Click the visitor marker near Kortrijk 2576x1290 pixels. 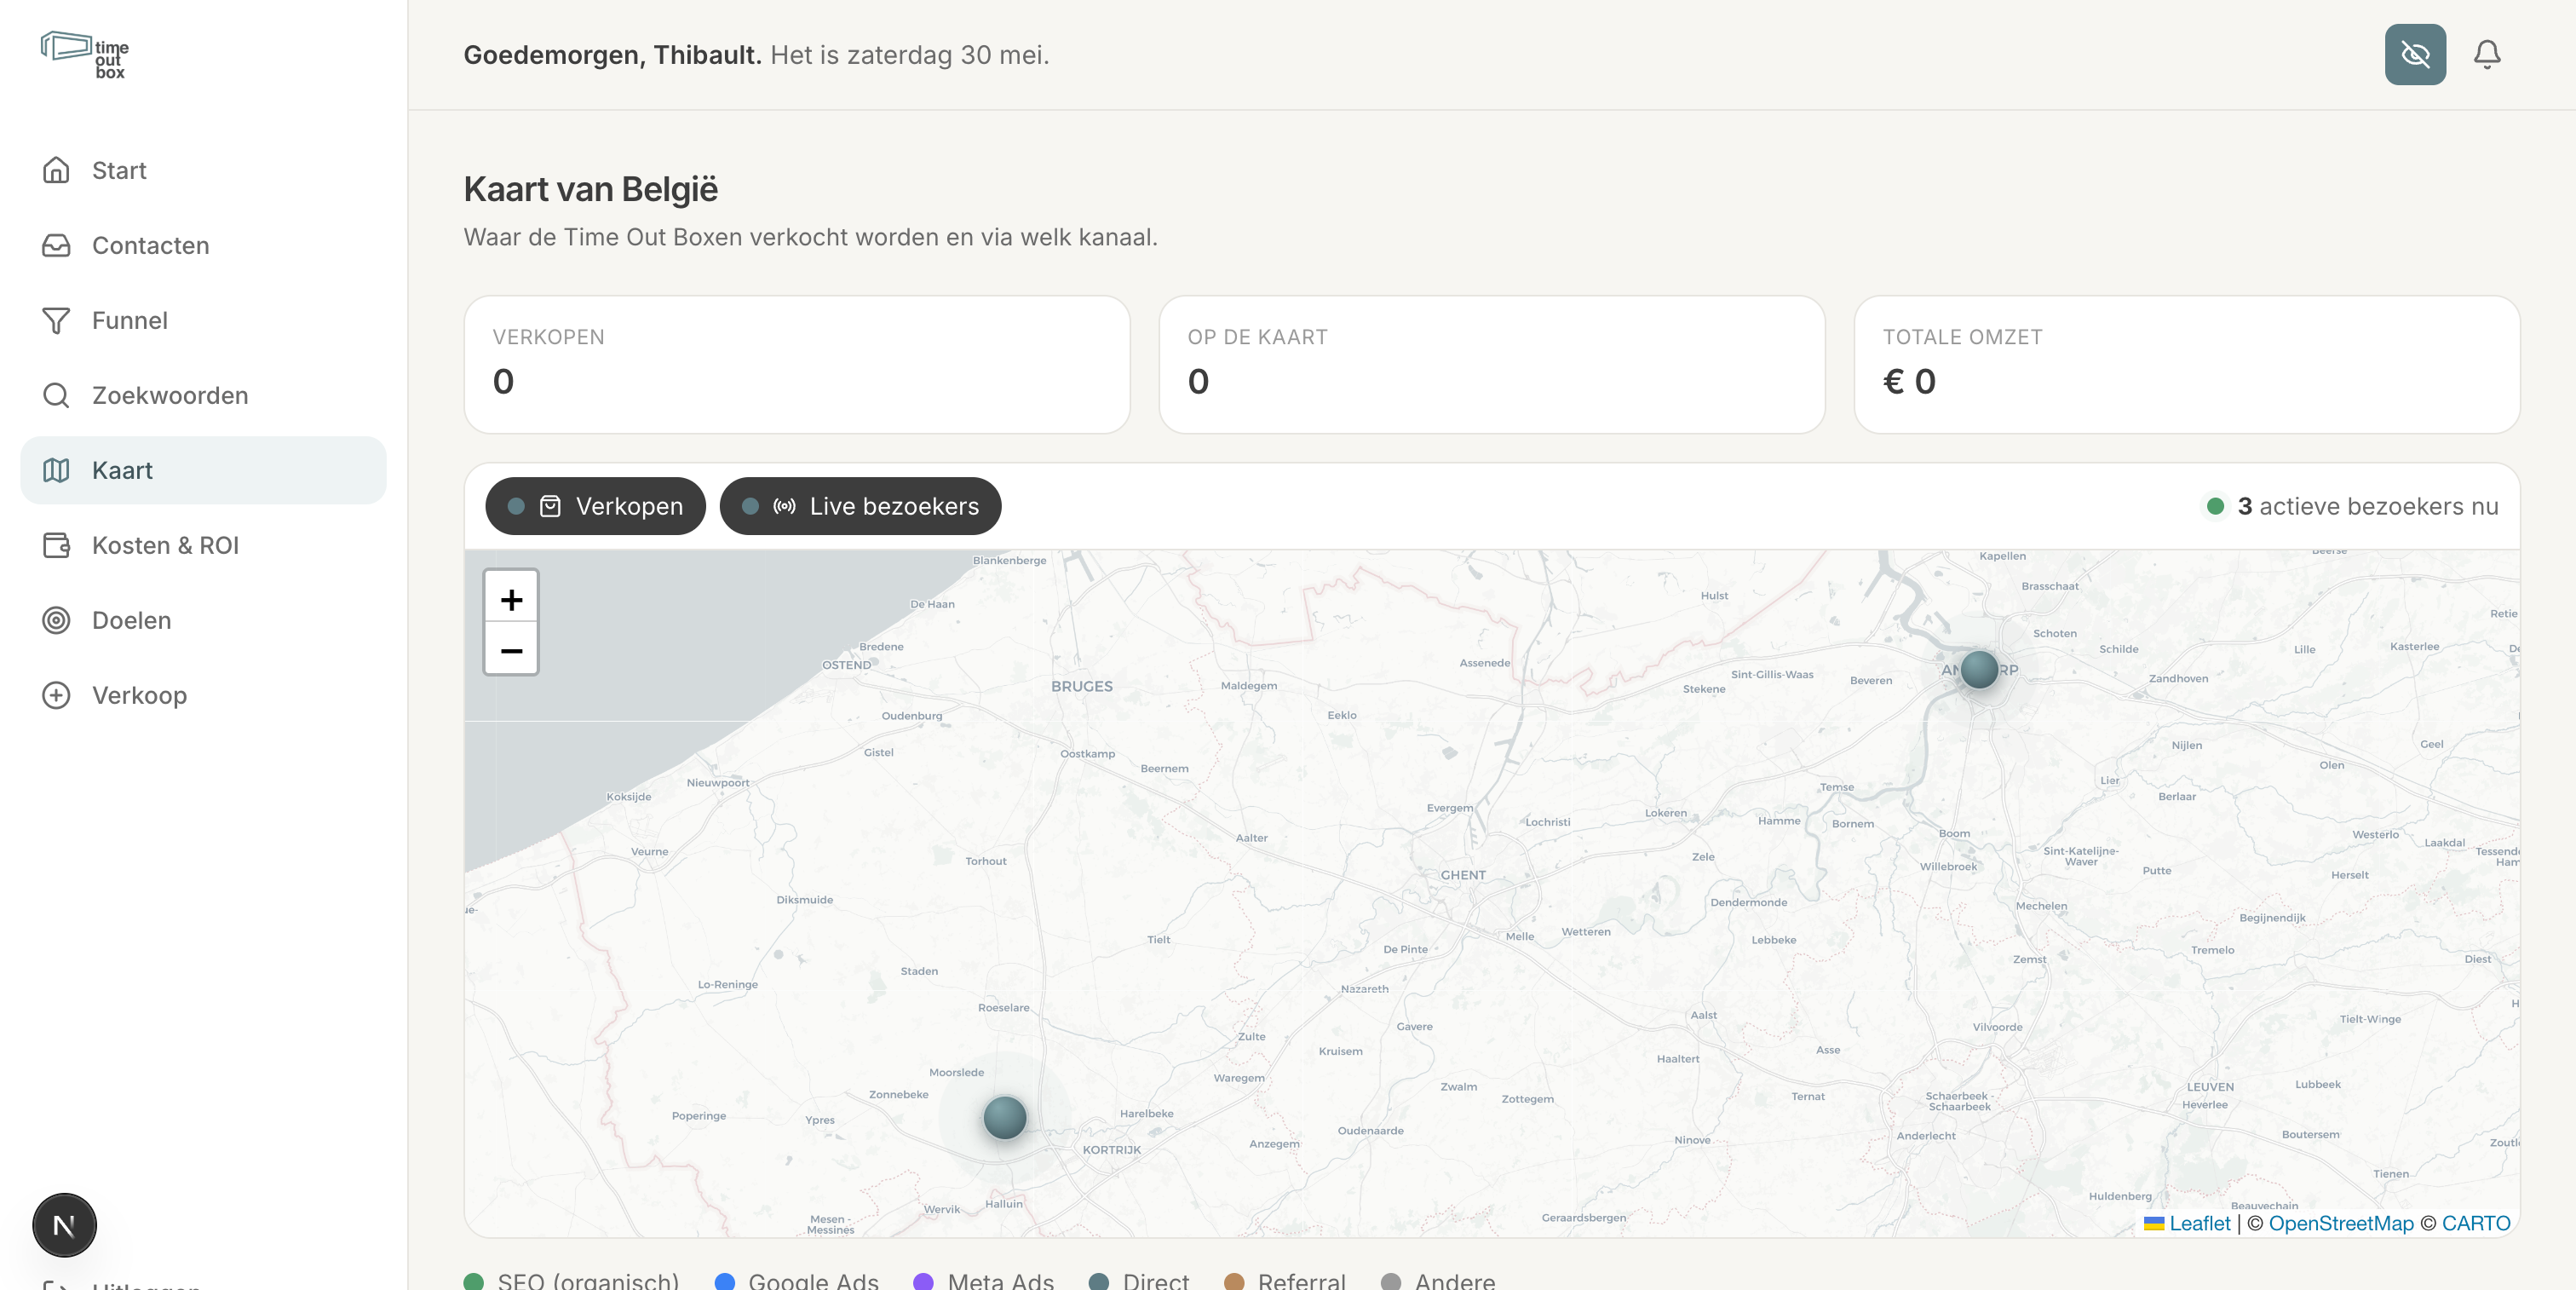point(1004,1117)
